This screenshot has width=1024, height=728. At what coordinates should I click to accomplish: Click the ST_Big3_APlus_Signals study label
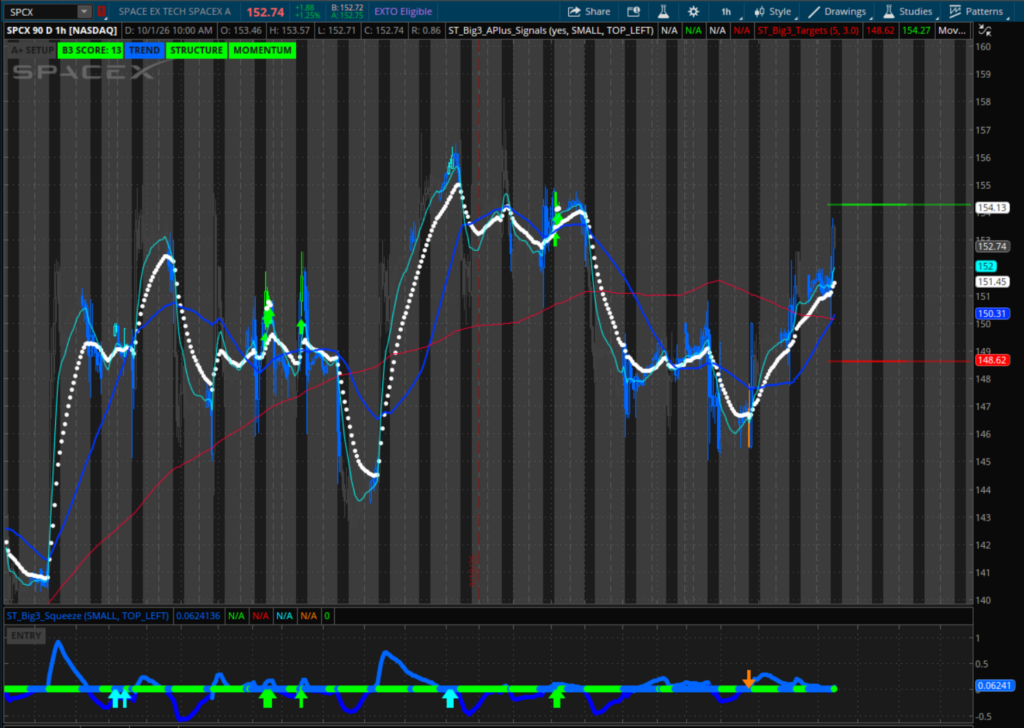coord(551,30)
